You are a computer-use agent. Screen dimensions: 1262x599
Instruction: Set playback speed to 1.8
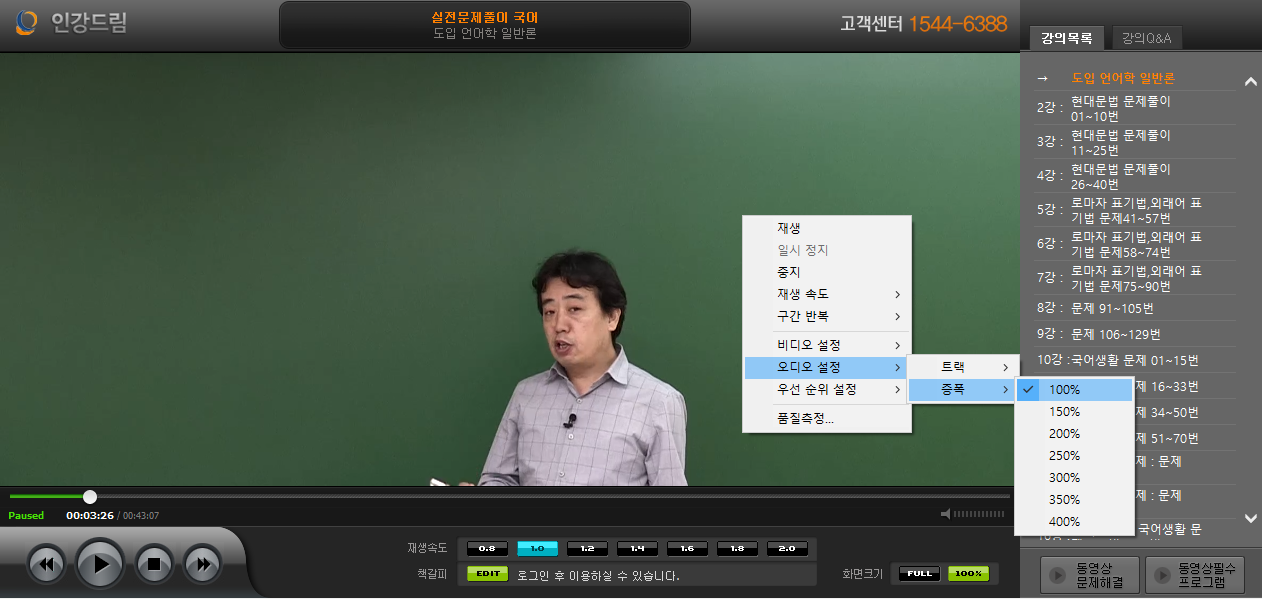coord(737,548)
